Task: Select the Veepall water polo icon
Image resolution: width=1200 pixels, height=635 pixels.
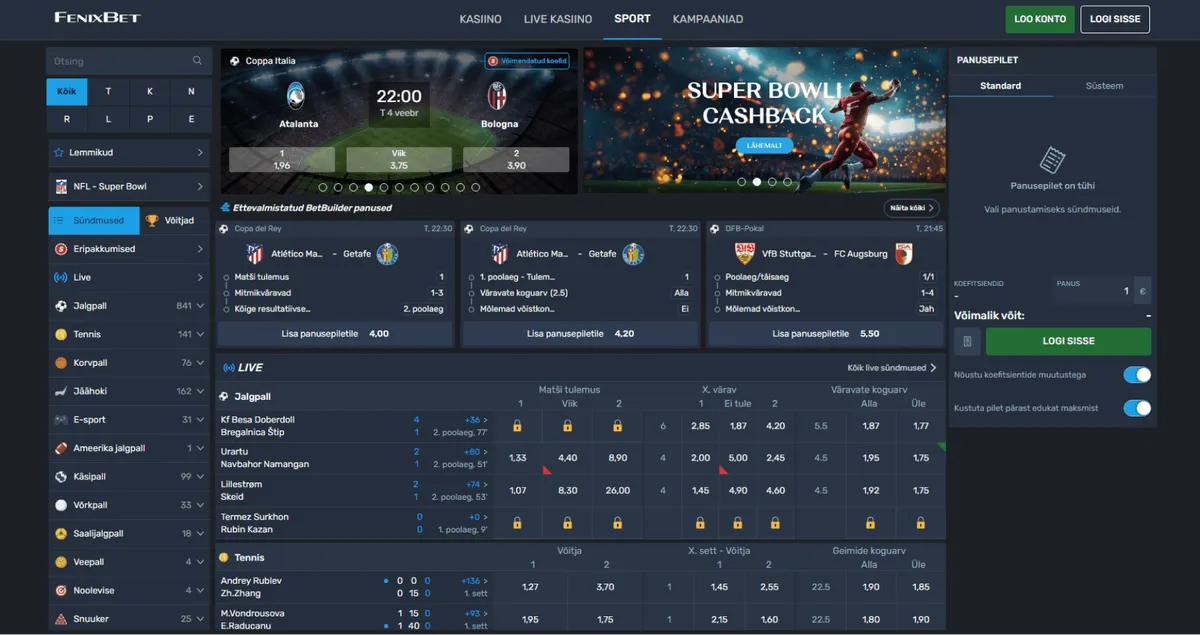Action: [61, 562]
